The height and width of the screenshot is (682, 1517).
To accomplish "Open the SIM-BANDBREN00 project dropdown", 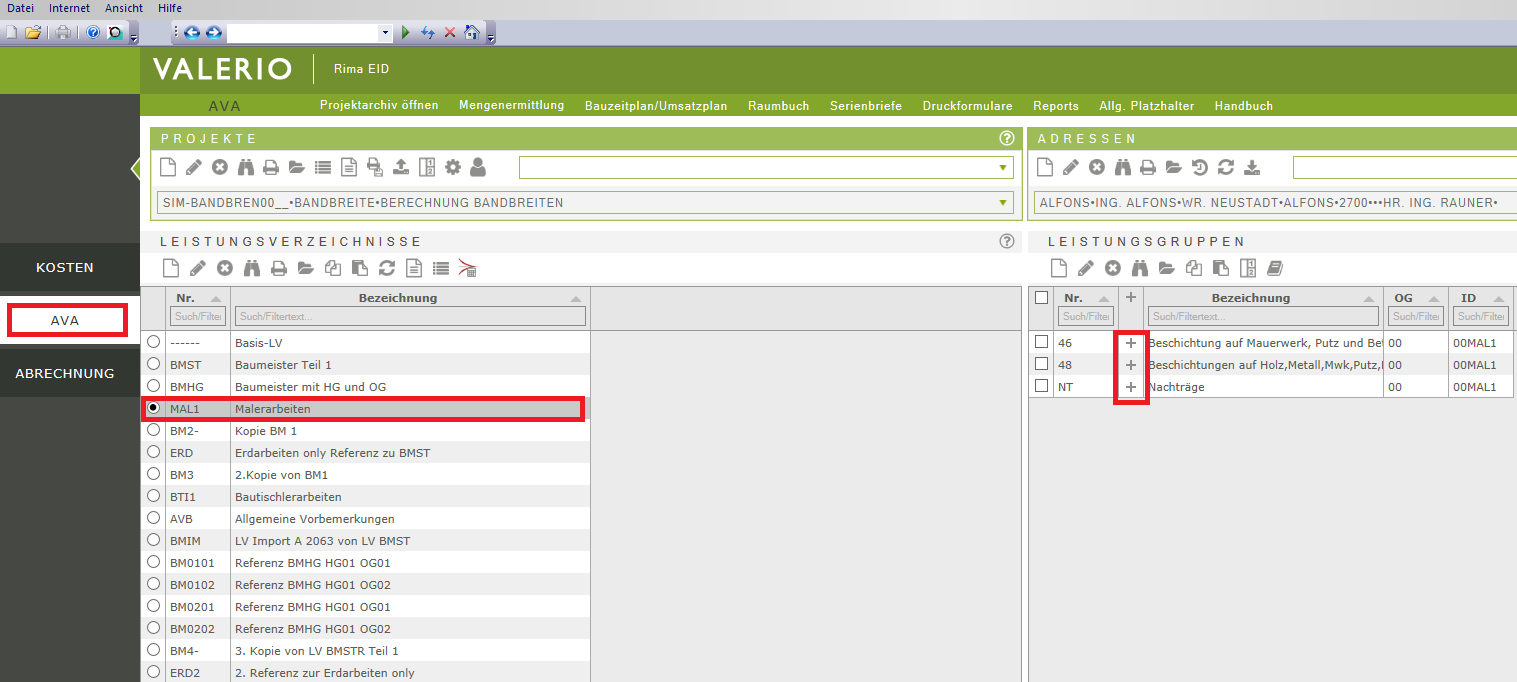I will [x=1003, y=203].
